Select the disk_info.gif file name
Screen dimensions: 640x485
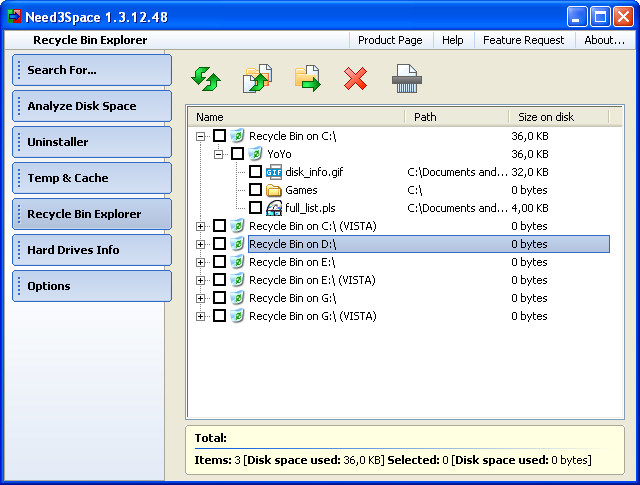tap(314, 172)
